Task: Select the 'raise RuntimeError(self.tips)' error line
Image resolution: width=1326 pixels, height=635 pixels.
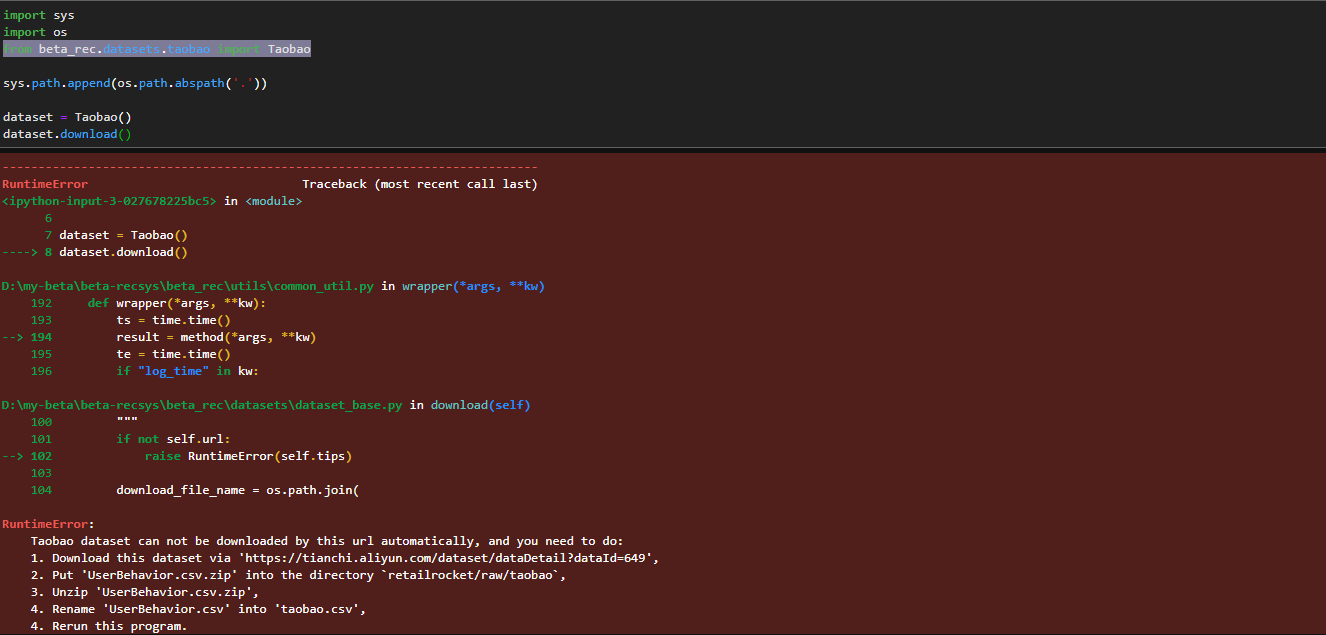Action: (246, 455)
